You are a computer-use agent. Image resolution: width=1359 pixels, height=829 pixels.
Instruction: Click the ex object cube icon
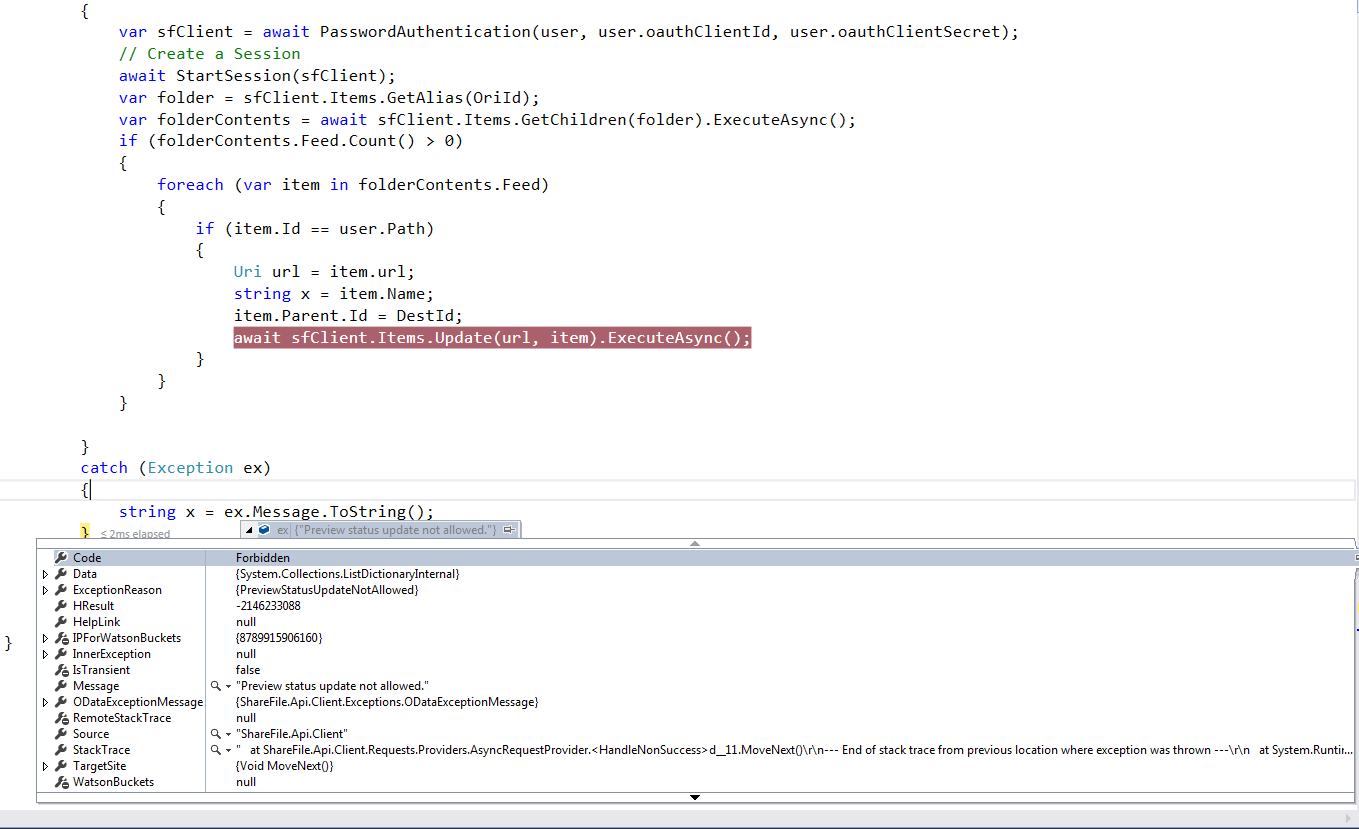[264, 530]
